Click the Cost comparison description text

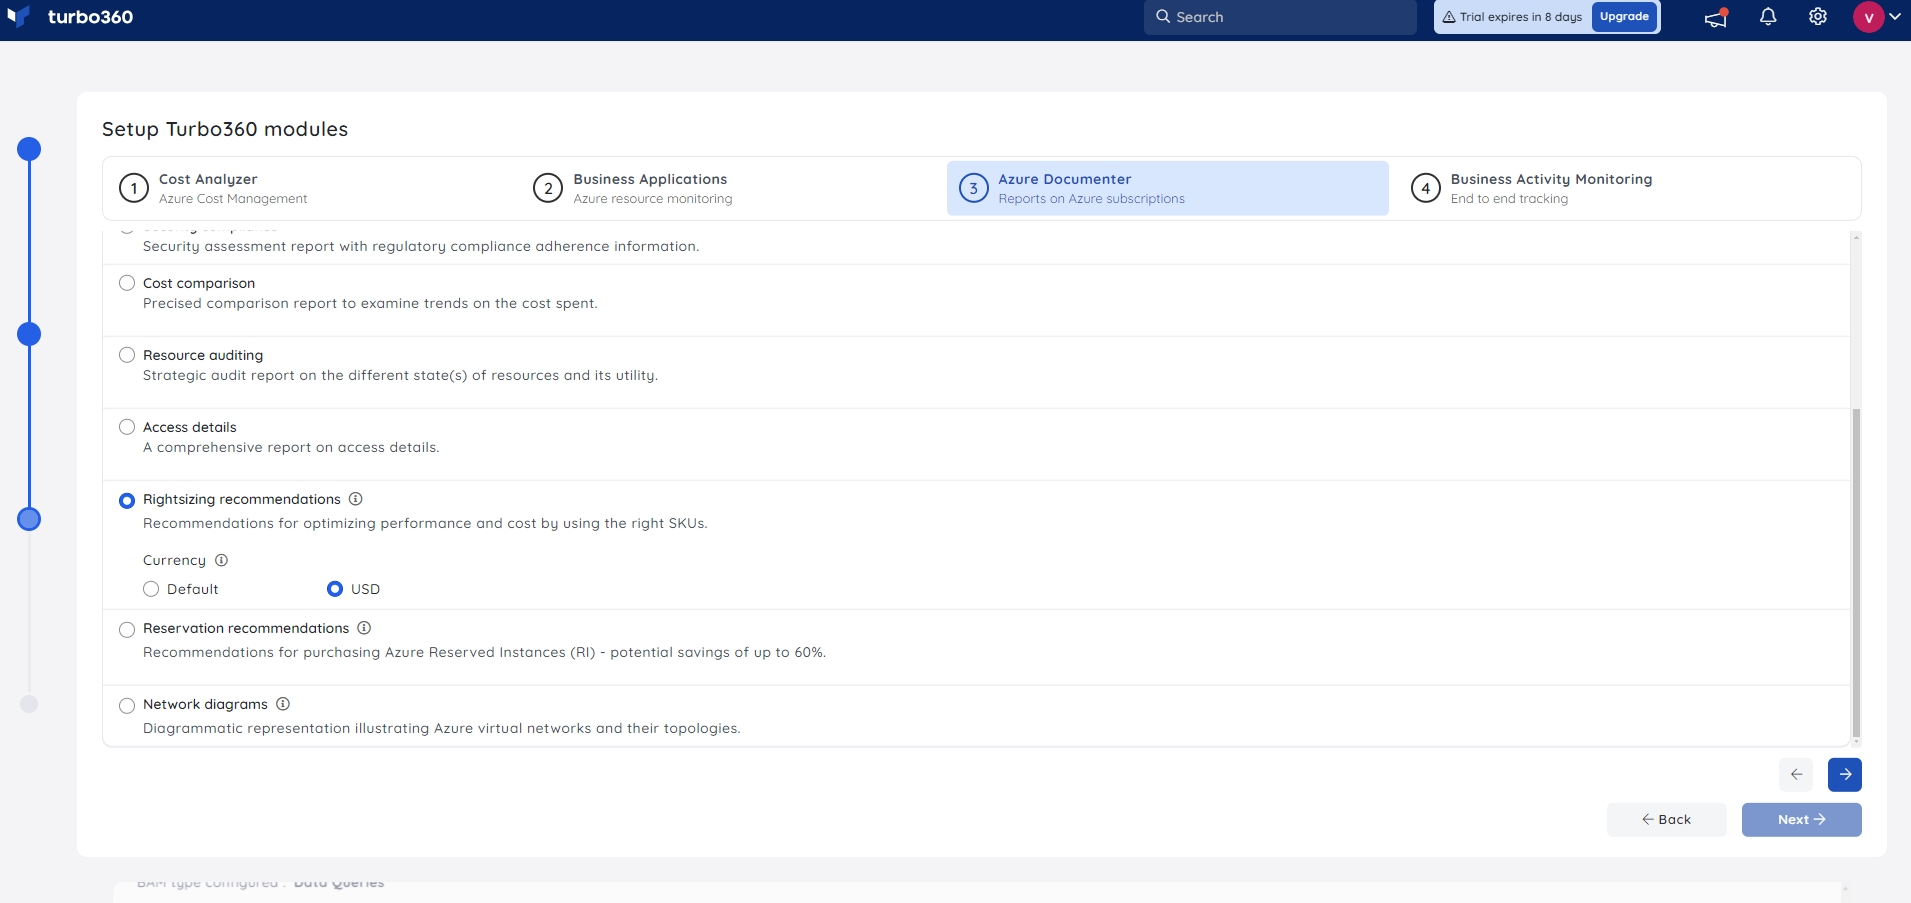370,303
